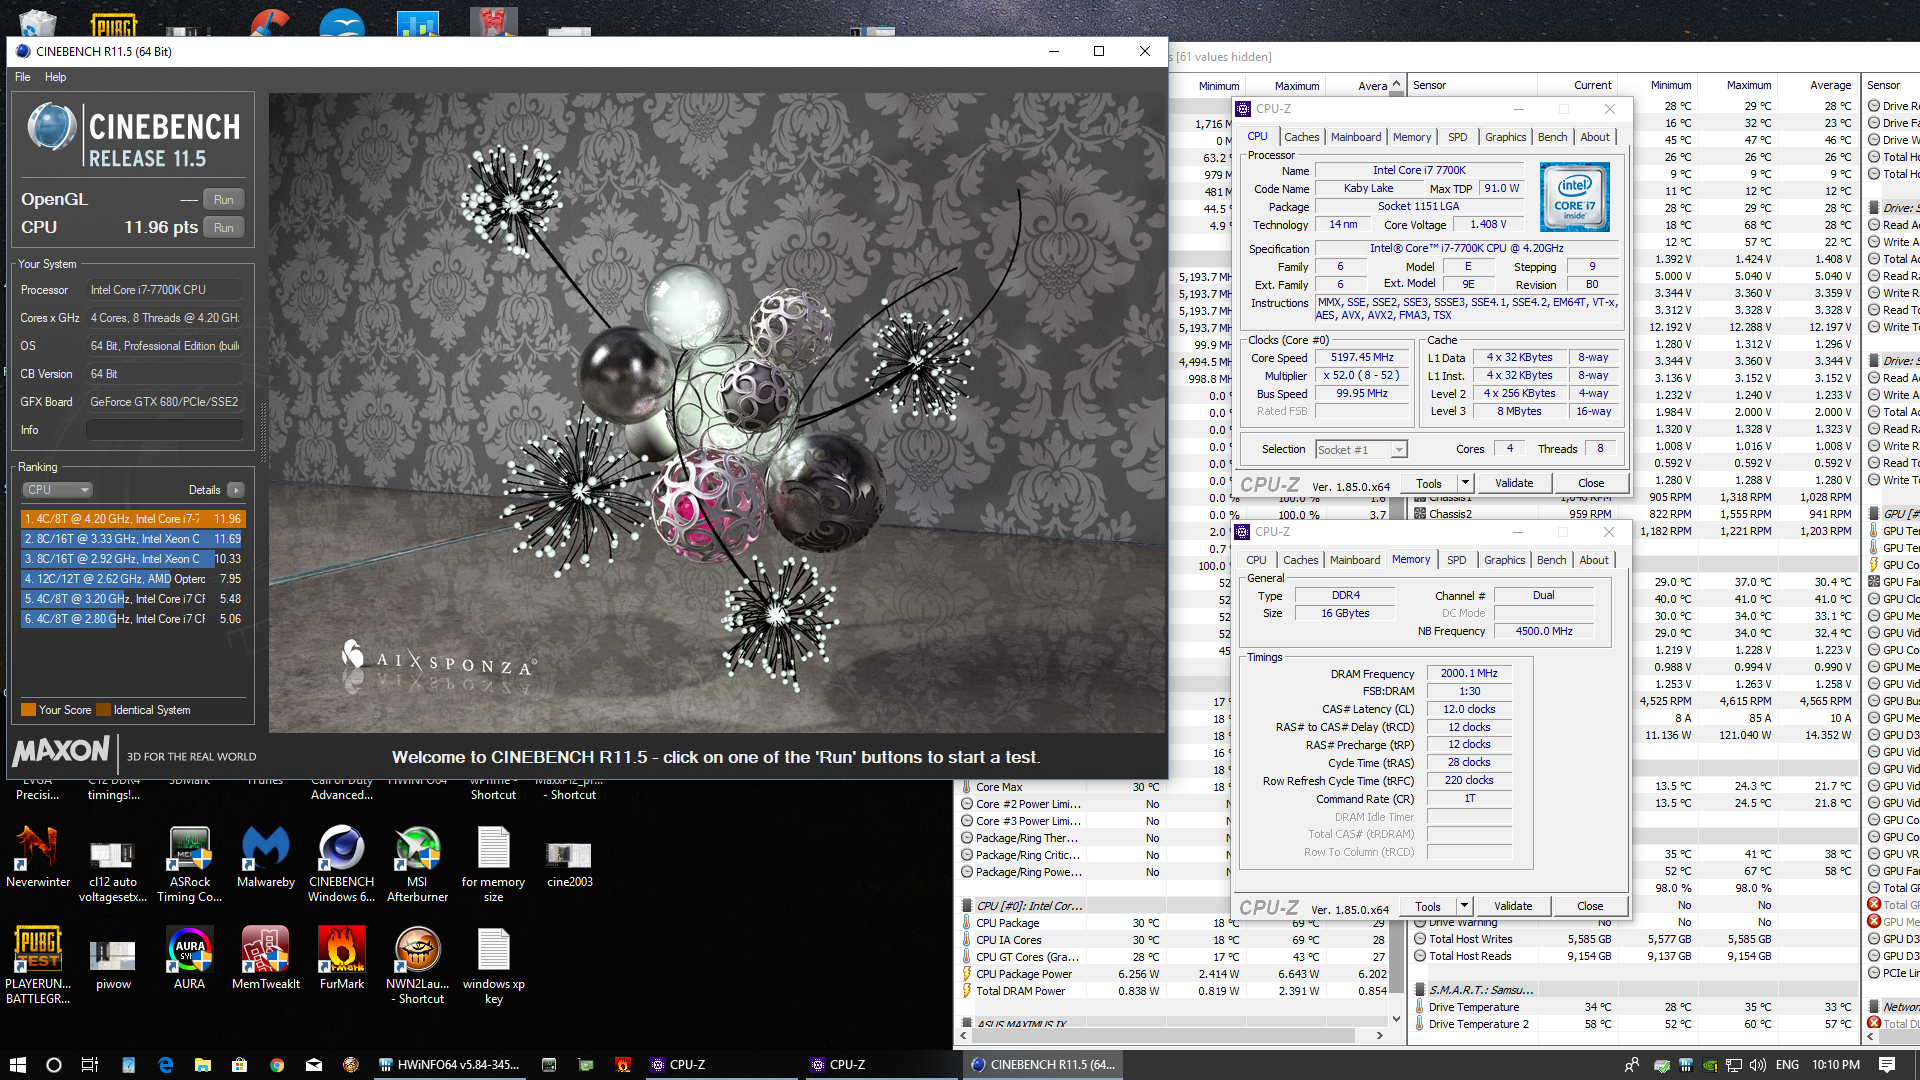Image resolution: width=1920 pixels, height=1080 pixels.
Task: Click the HWiNFO horizontal scrollbar right arrow
Action: point(1379,1036)
